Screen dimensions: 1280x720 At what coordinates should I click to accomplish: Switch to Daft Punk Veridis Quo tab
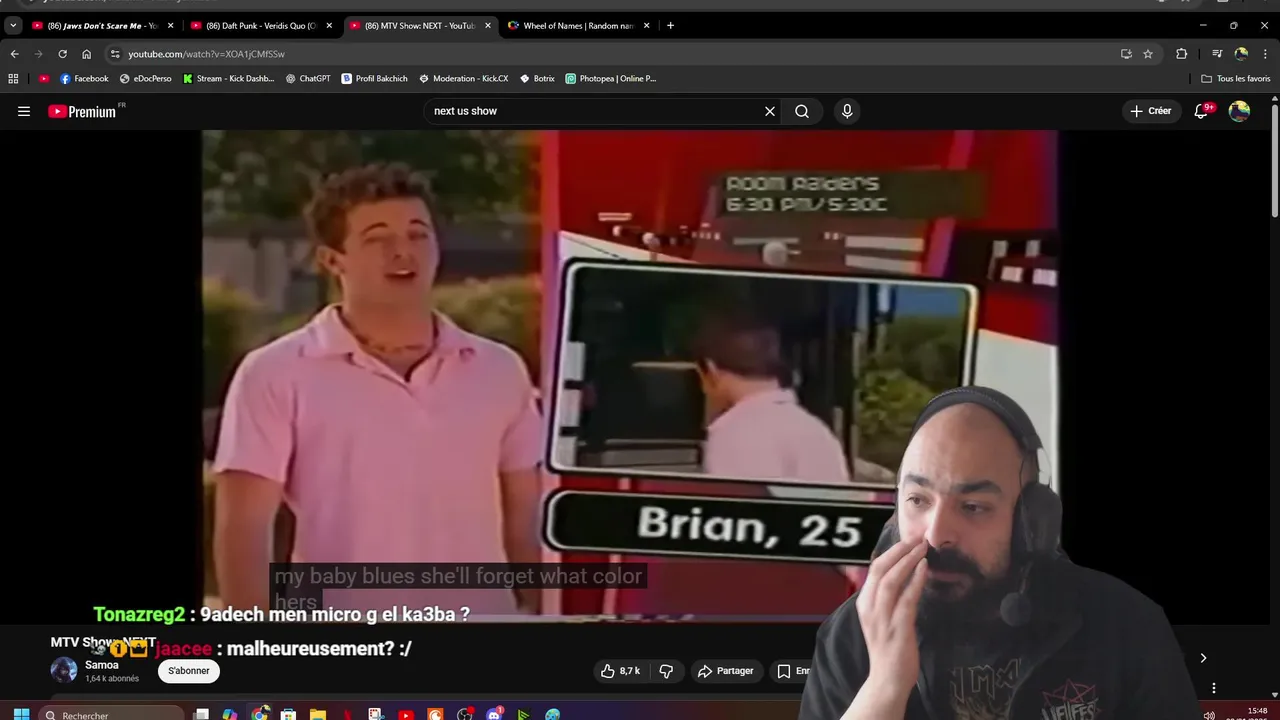pos(261,25)
